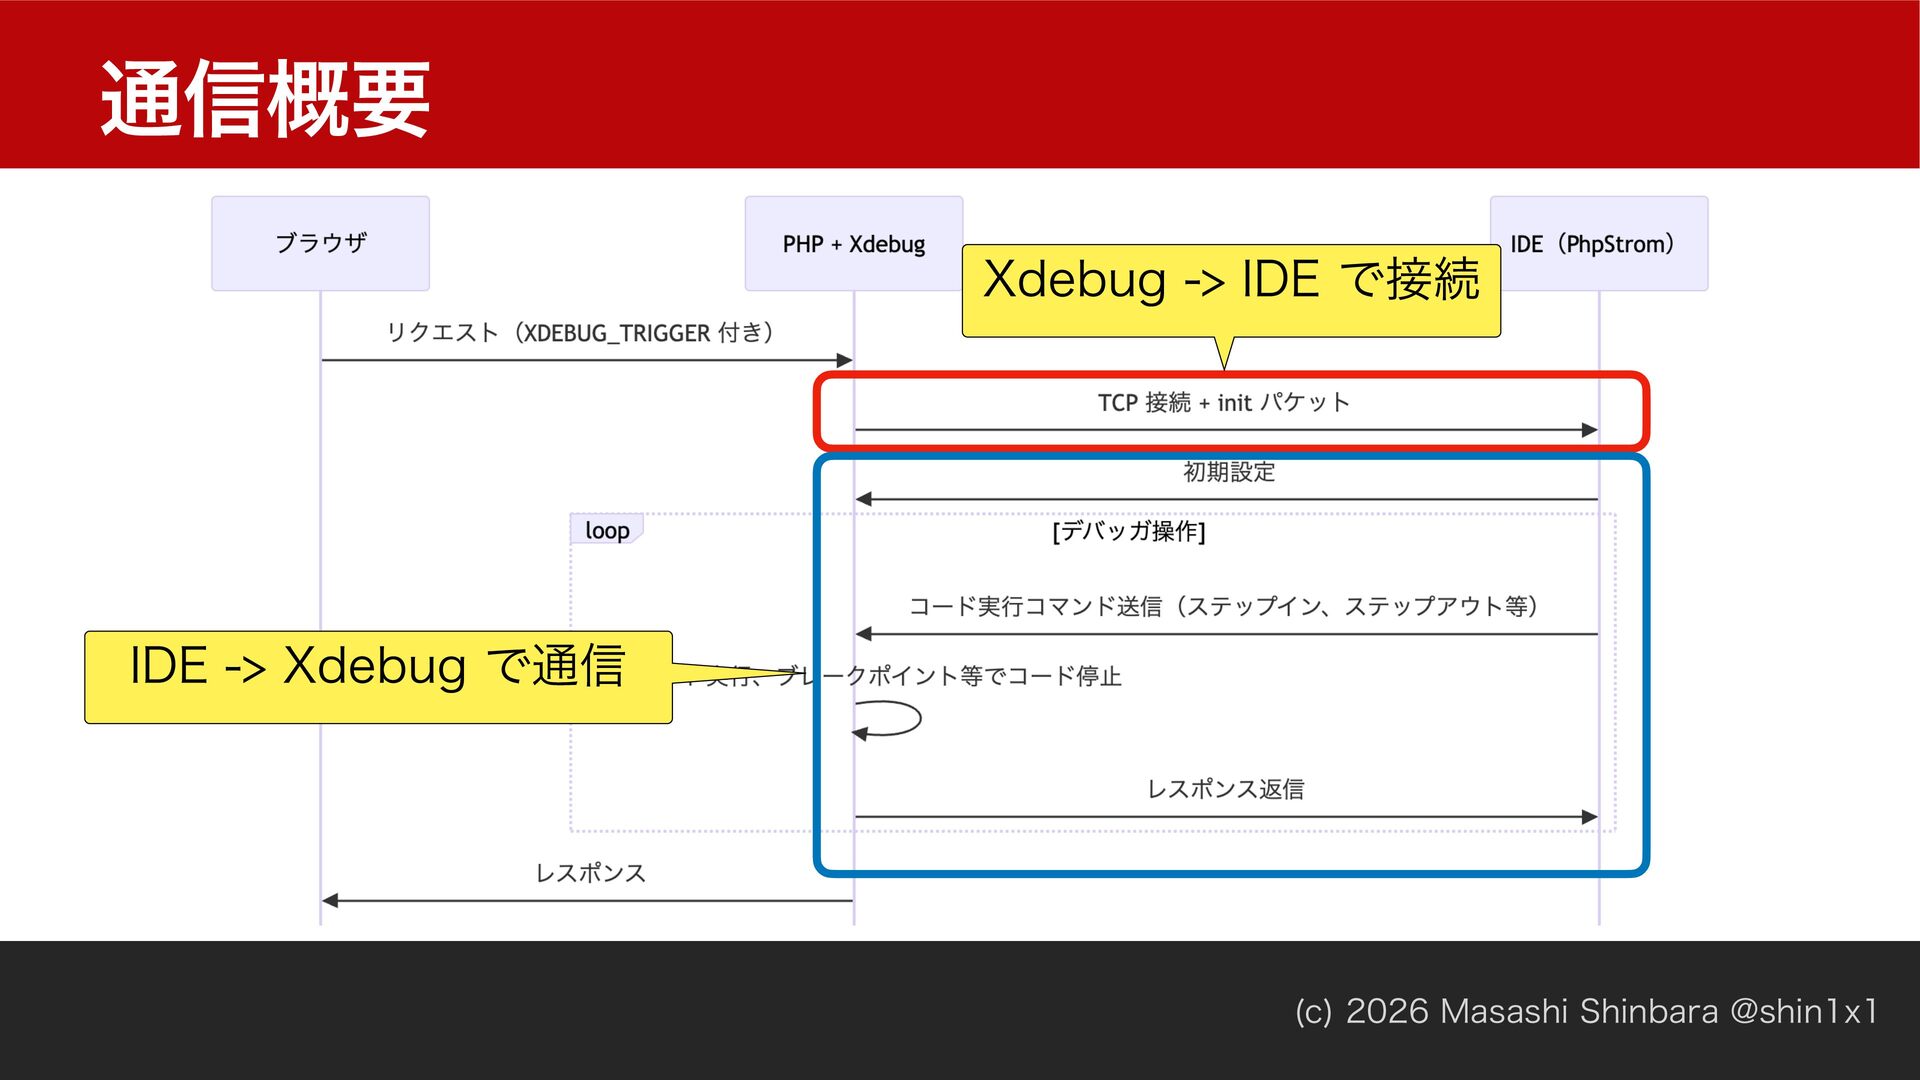Click the [デバッガ操作] loop condition text
This screenshot has width=1920, height=1080.
(1128, 531)
